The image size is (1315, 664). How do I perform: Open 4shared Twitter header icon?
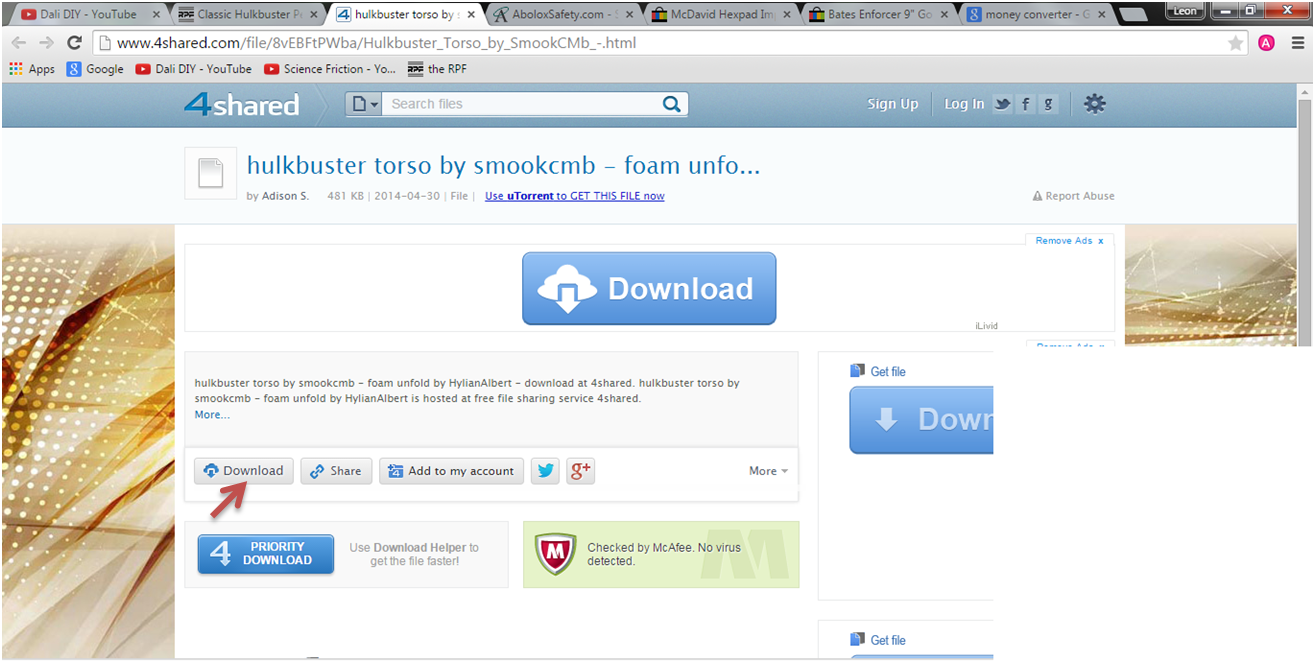(1002, 104)
